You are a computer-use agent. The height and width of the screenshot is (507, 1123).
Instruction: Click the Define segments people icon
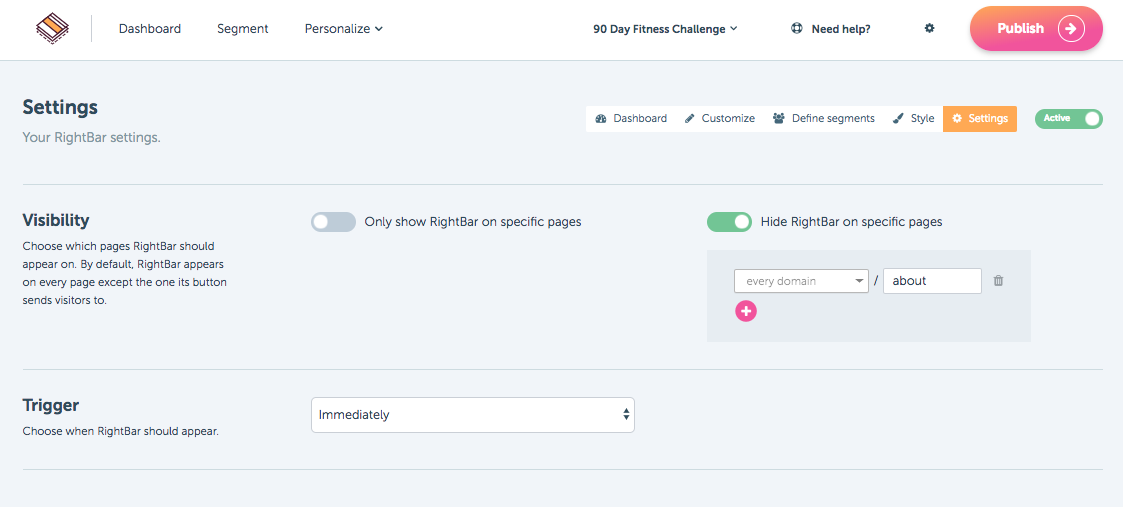779,119
